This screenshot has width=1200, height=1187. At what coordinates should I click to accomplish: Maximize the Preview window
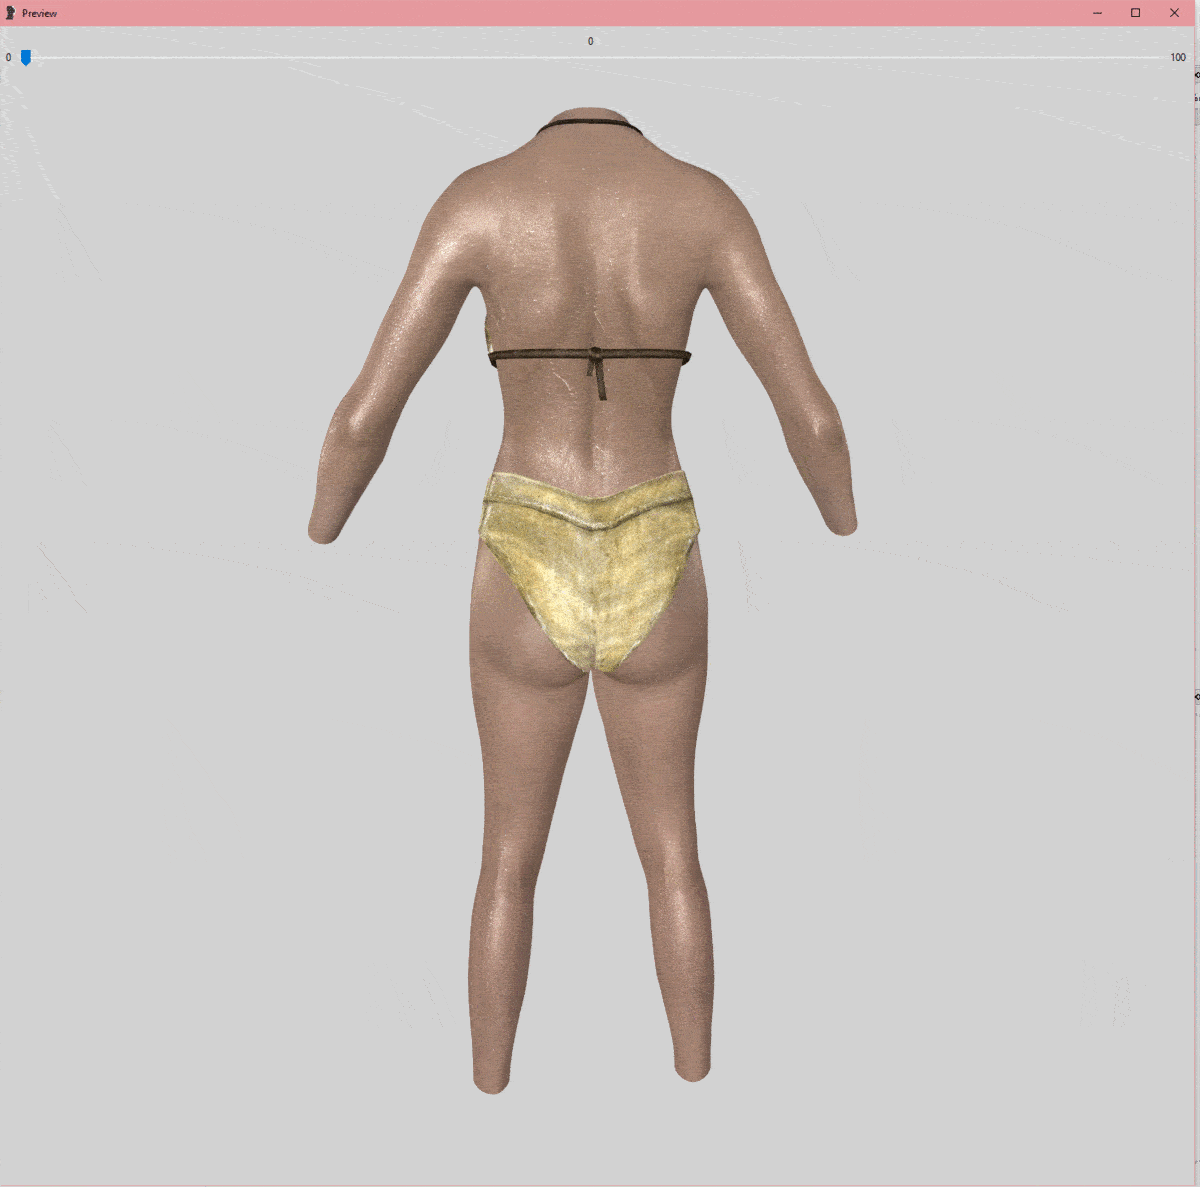(1136, 13)
